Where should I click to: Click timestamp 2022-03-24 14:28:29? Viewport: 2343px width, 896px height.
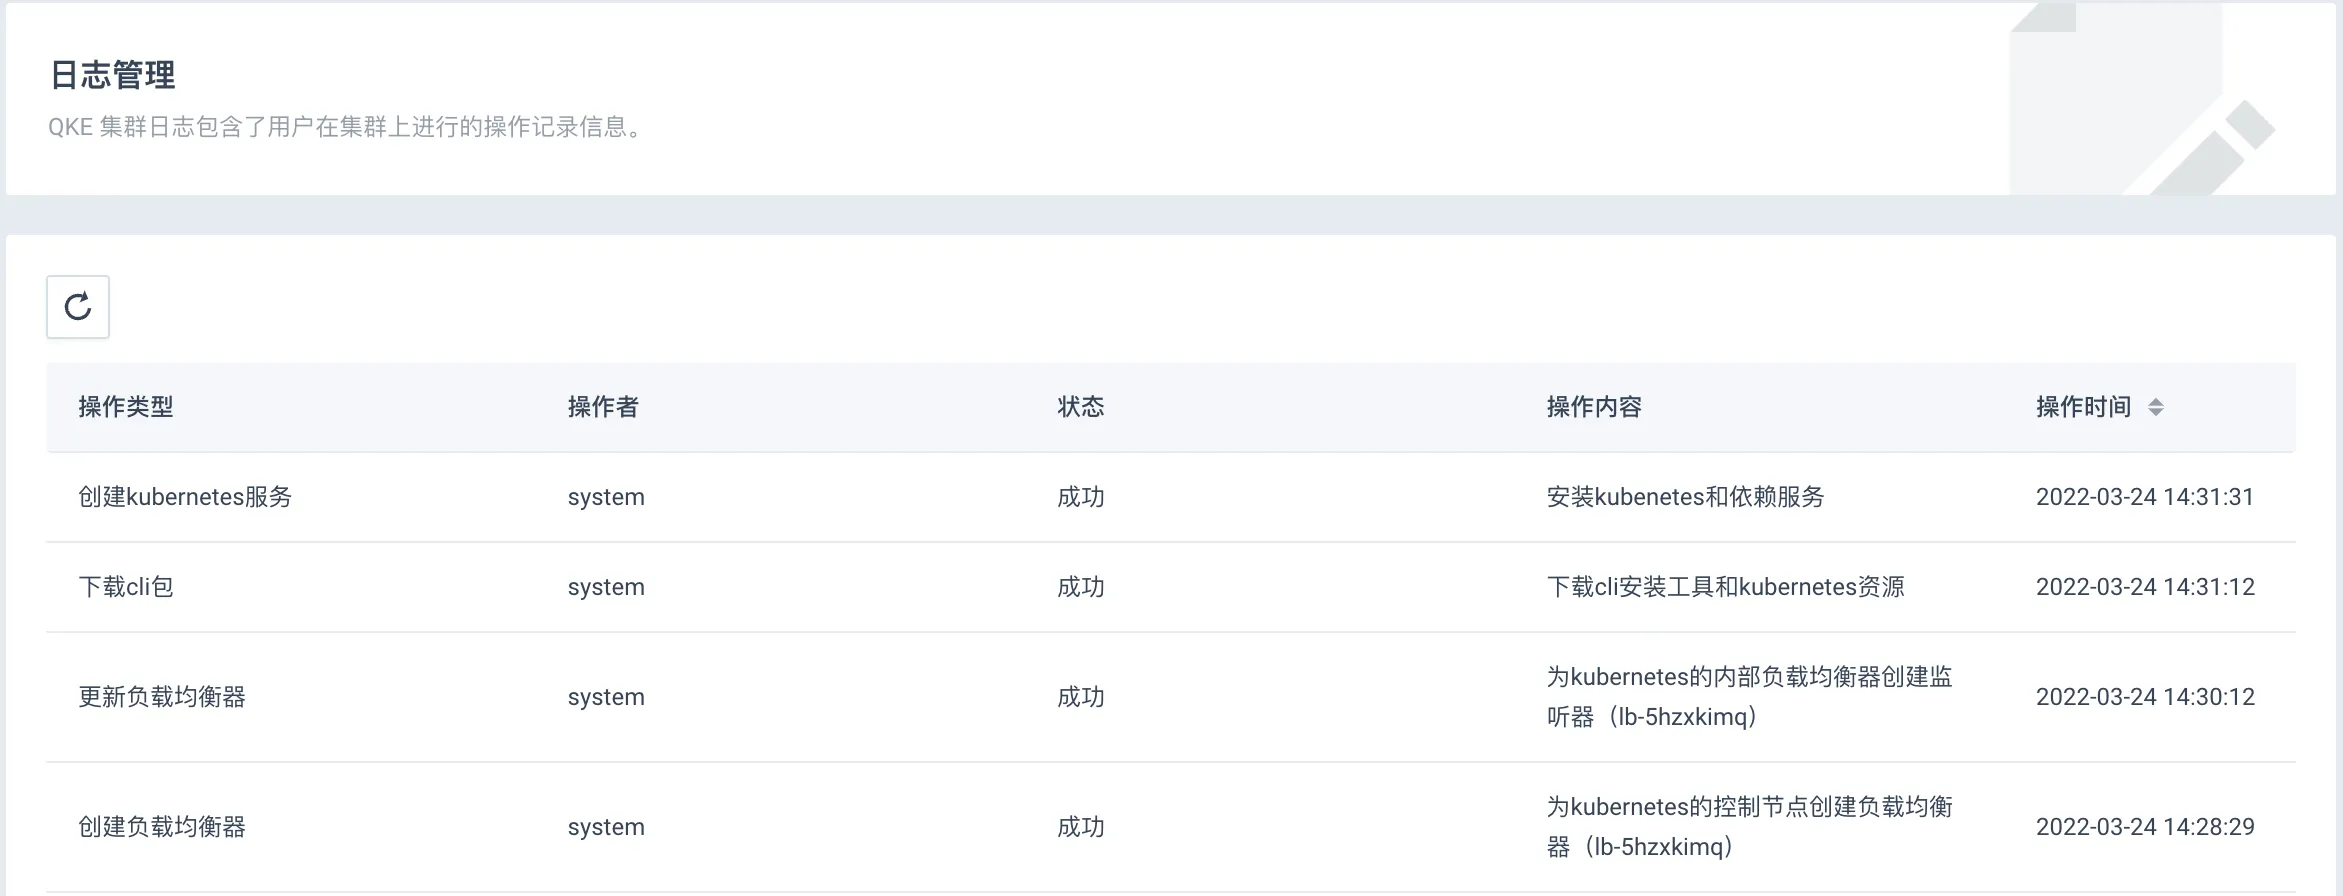pyautogui.click(x=2145, y=827)
